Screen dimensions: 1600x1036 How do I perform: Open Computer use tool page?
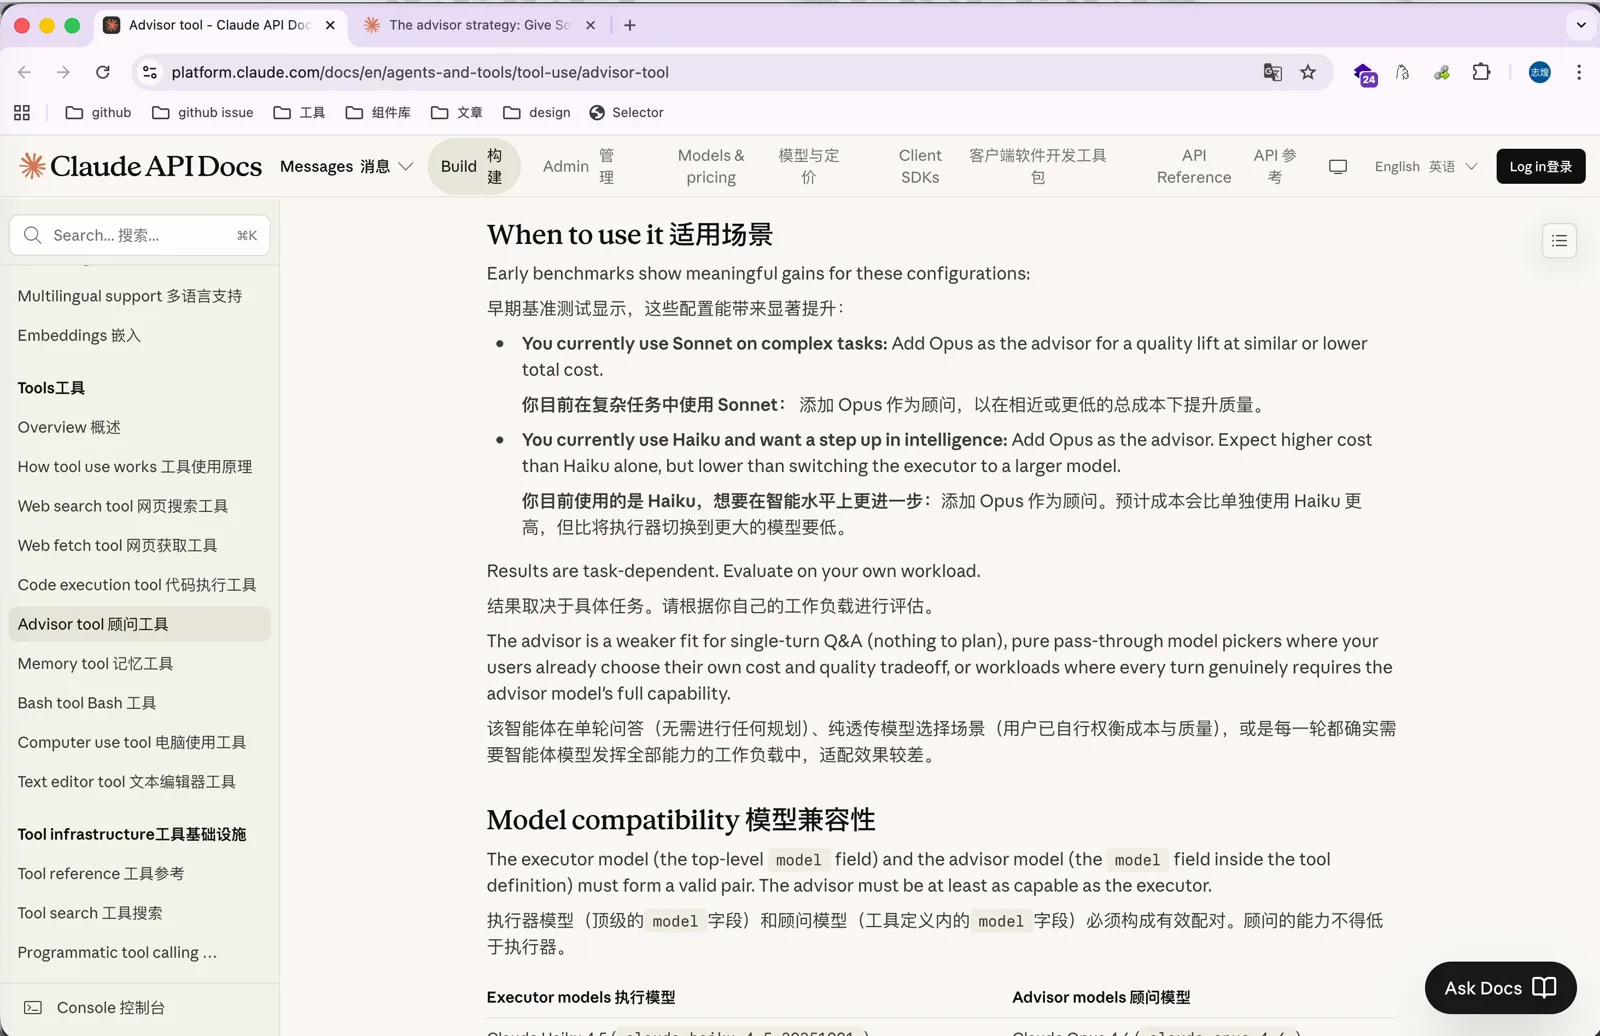click(x=132, y=743)
